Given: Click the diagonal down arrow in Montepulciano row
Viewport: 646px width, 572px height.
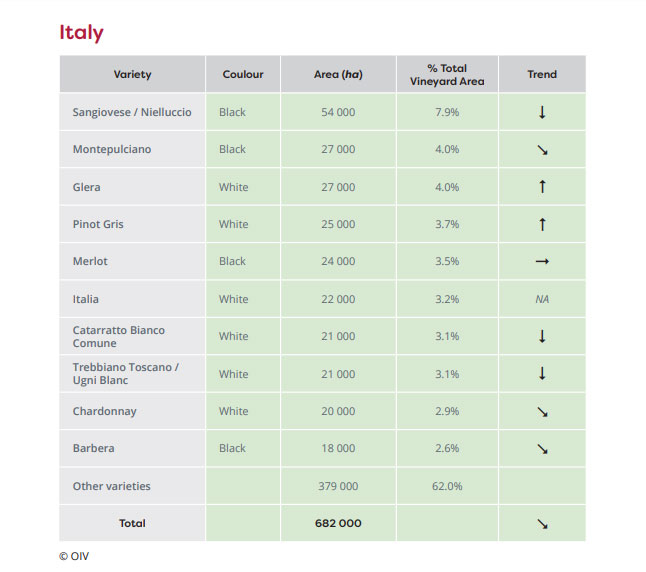Looking at the screenshot, I should 542,150.
